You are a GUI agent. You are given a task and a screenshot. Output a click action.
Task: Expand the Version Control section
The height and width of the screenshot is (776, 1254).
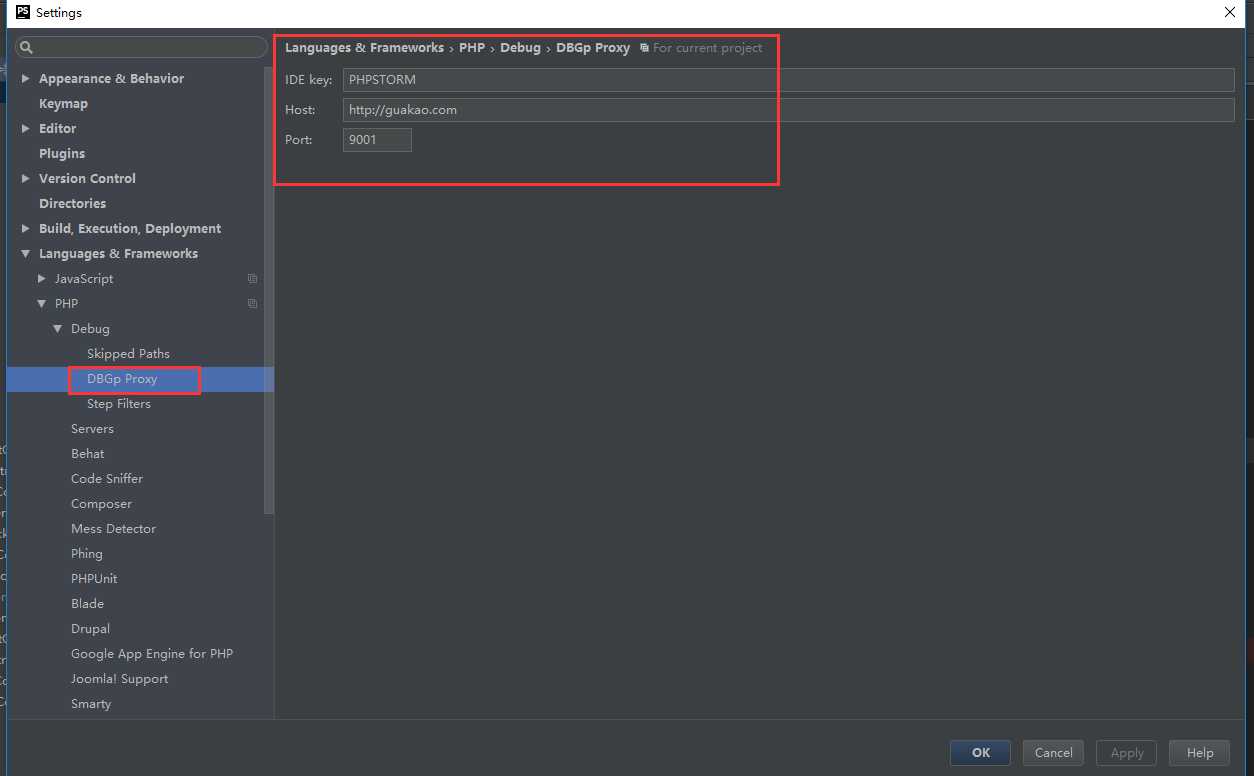(x=26, y=178)
